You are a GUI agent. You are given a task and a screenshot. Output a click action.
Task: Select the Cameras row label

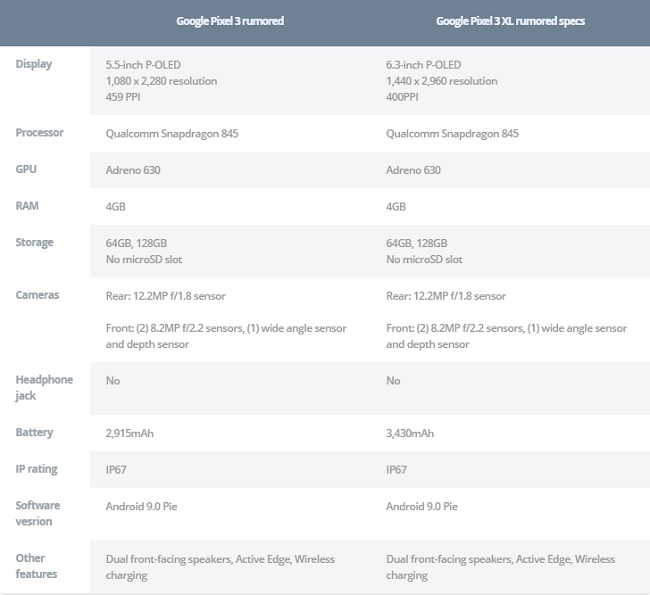pos(37,295)
